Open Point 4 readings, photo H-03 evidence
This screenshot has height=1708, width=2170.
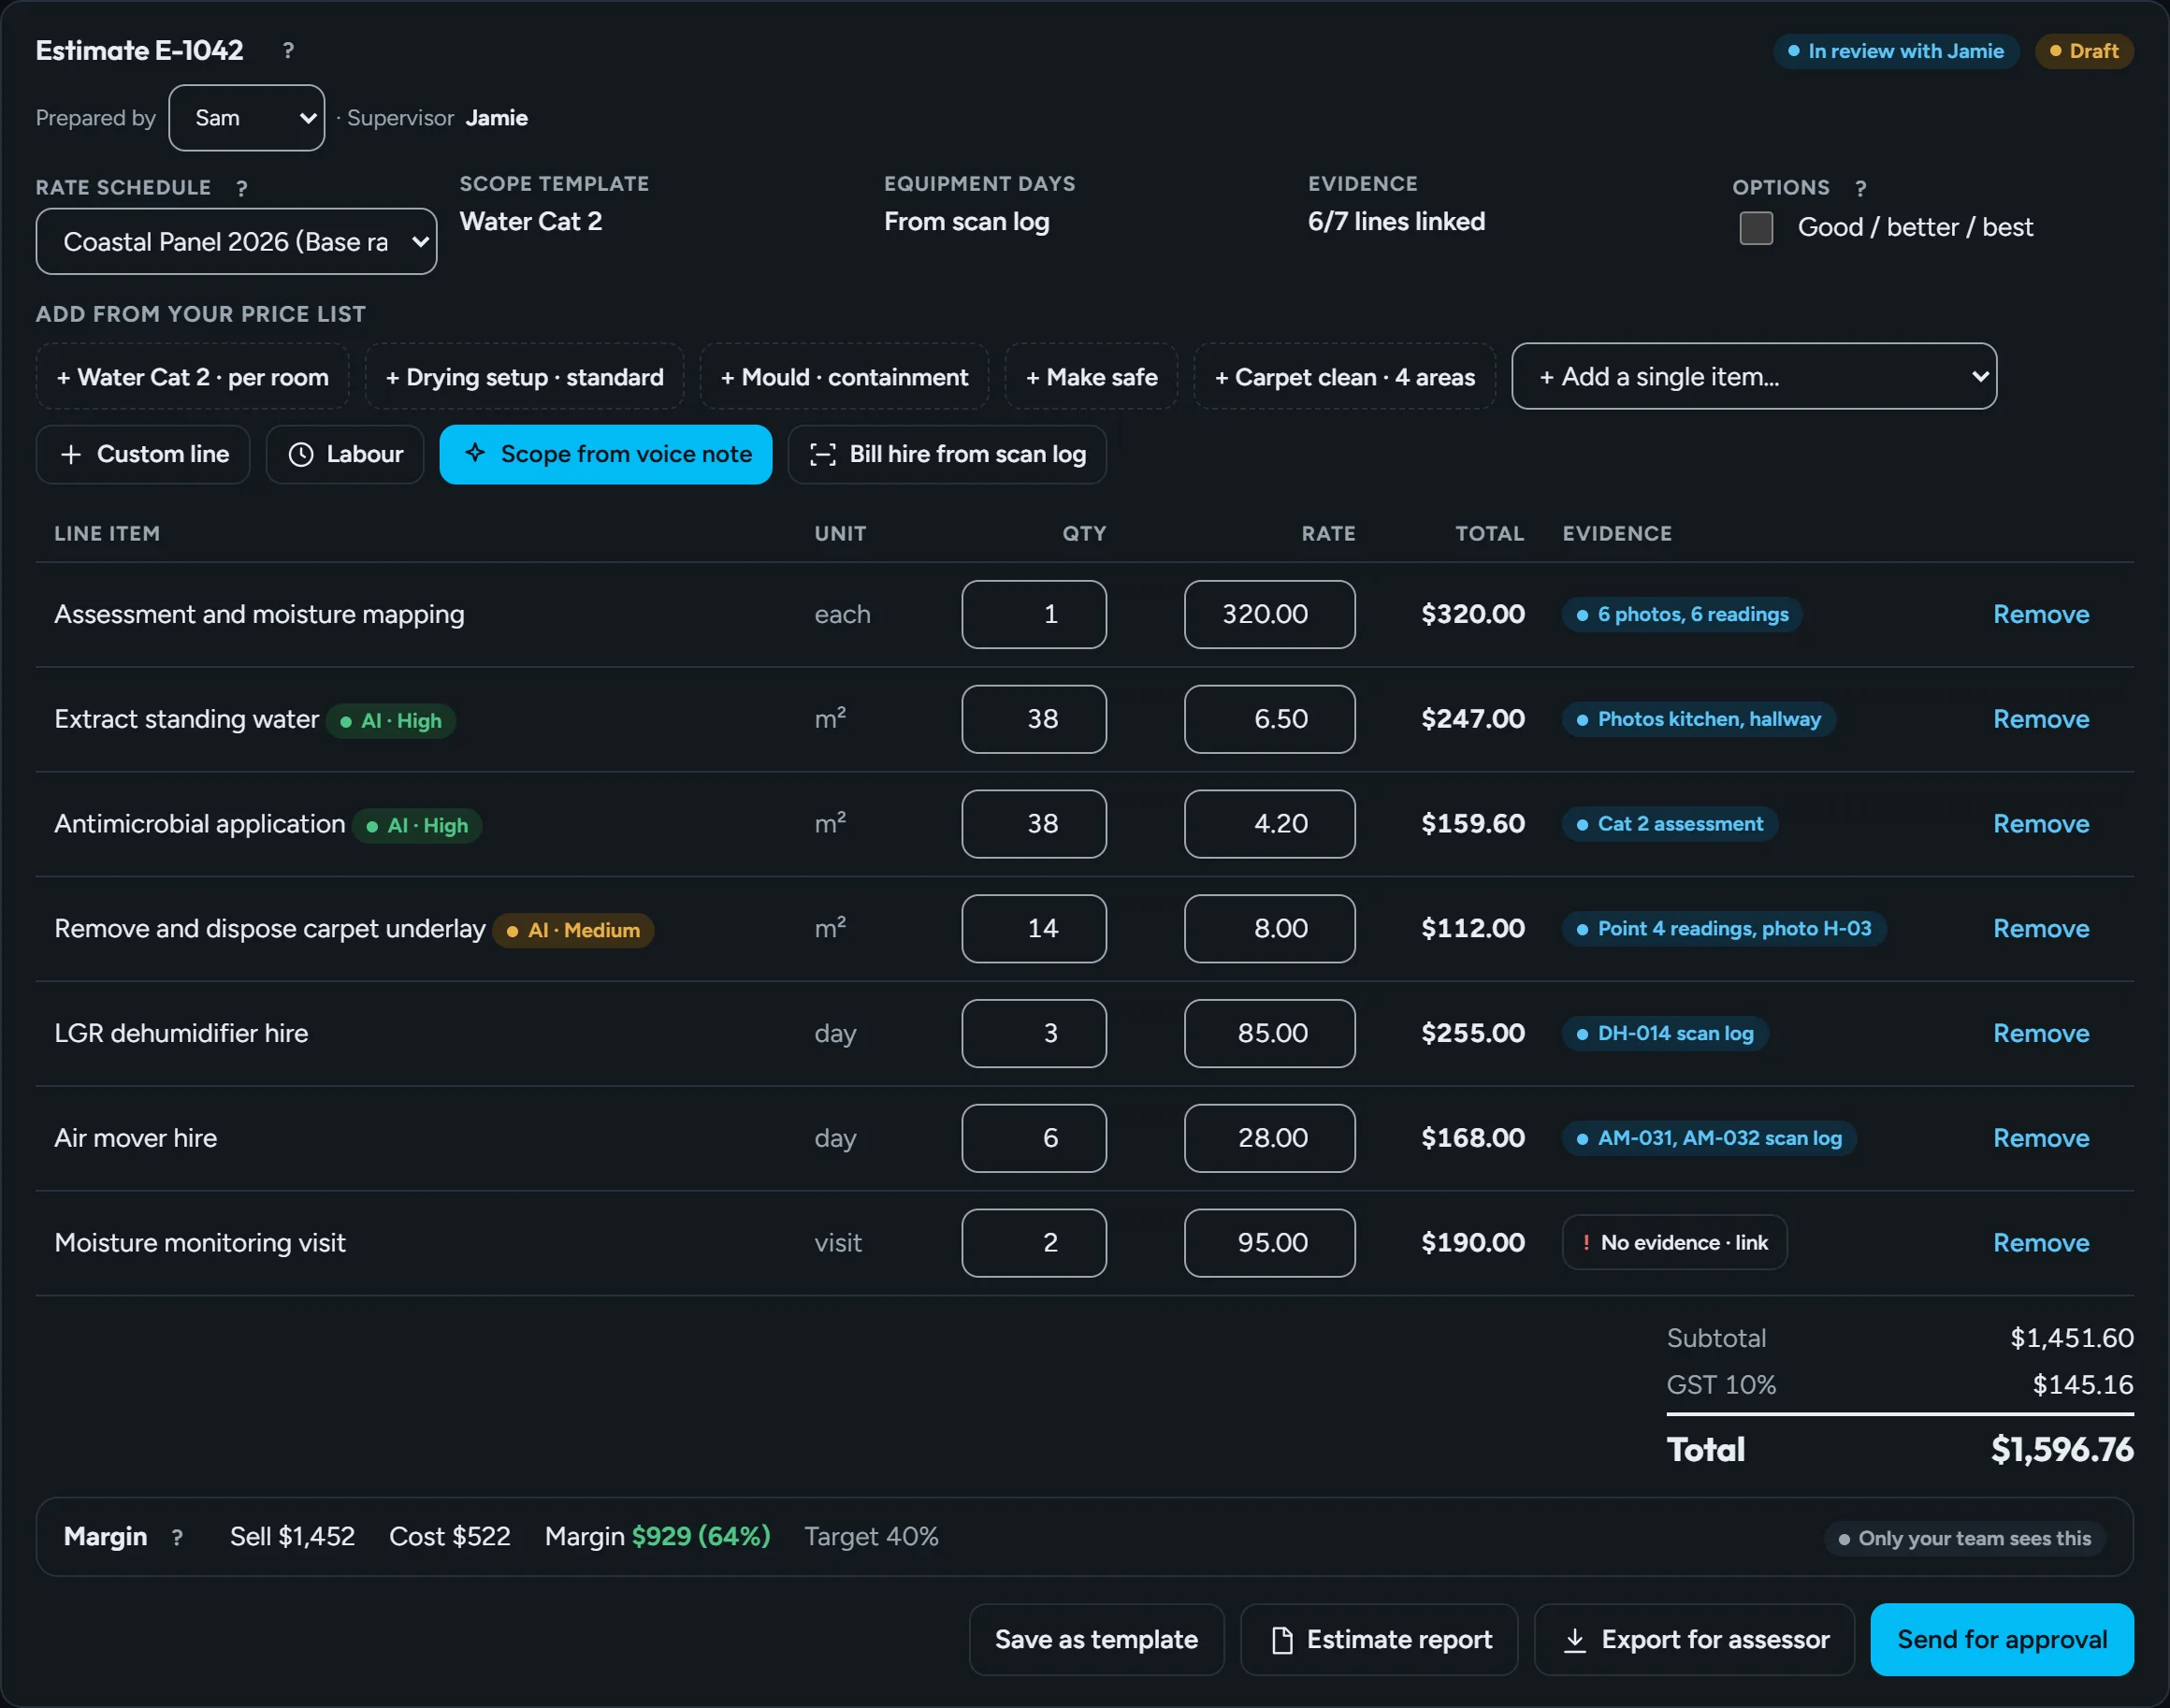click(1723, 928)
